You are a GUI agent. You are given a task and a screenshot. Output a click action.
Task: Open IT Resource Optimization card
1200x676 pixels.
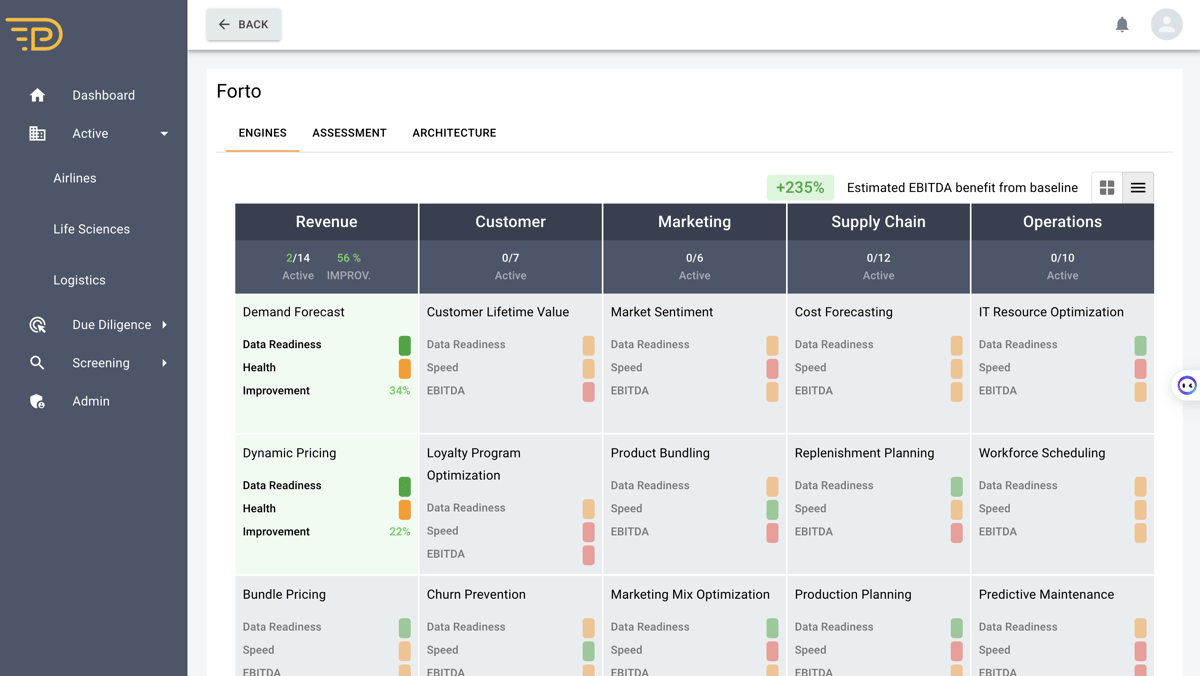coord(1063,363)
